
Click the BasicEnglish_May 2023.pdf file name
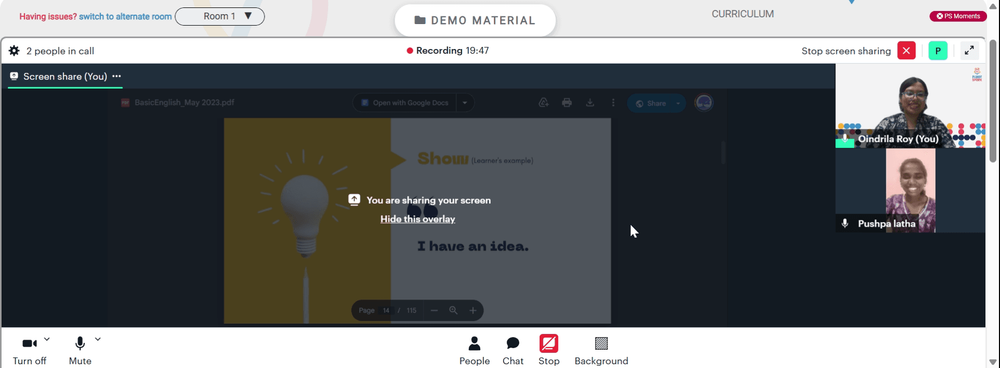(x=184, y=102)
